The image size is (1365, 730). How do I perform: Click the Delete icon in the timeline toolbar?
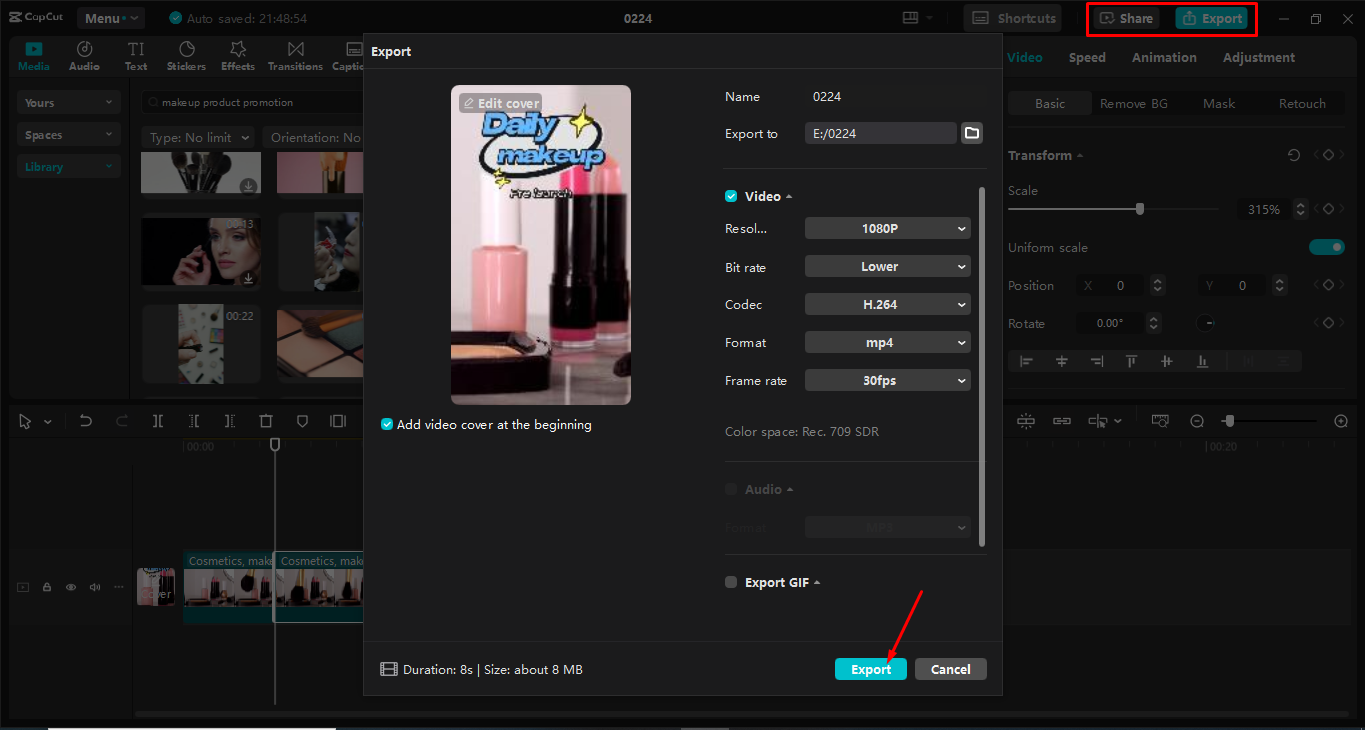[268, 421]
